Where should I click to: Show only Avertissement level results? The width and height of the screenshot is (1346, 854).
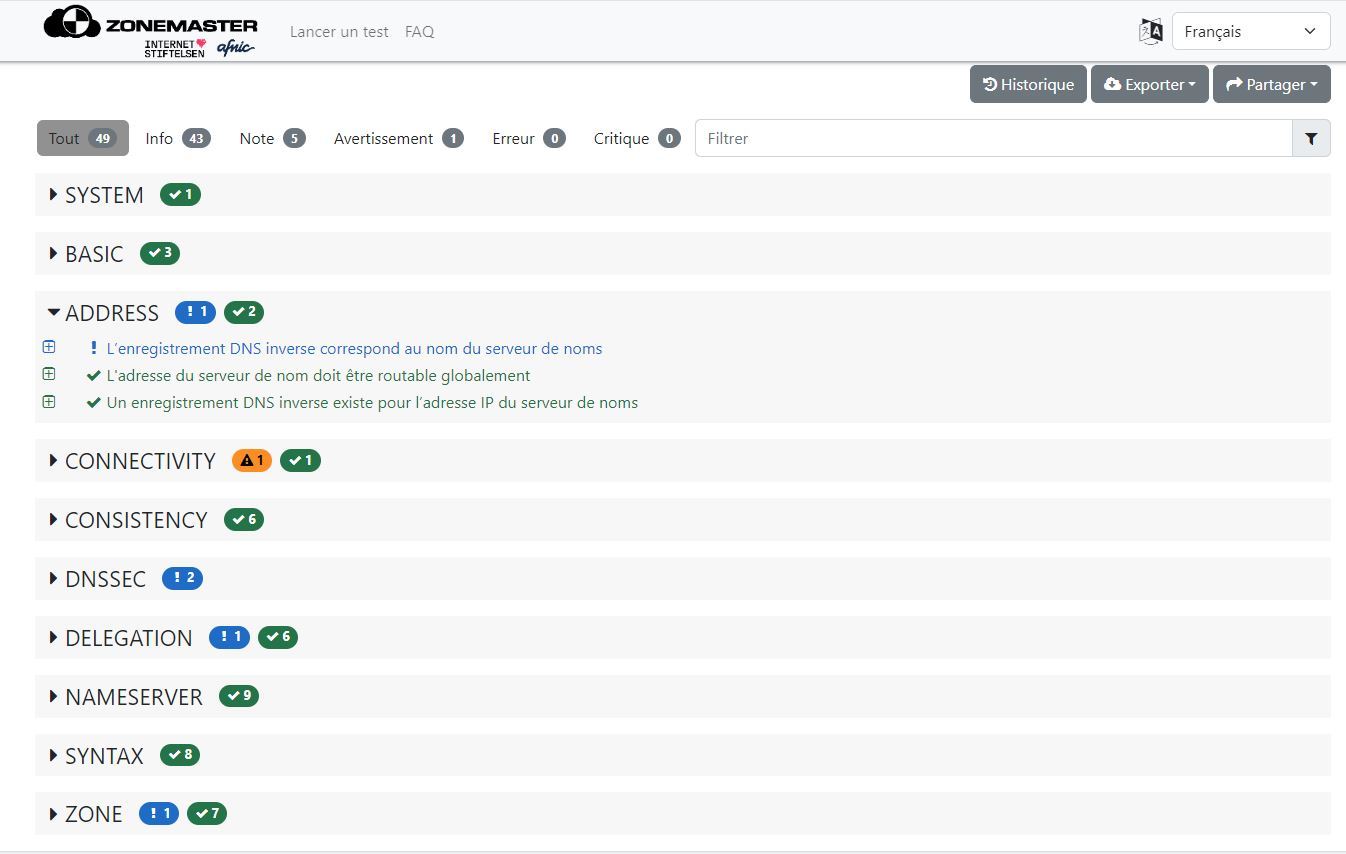398,139
